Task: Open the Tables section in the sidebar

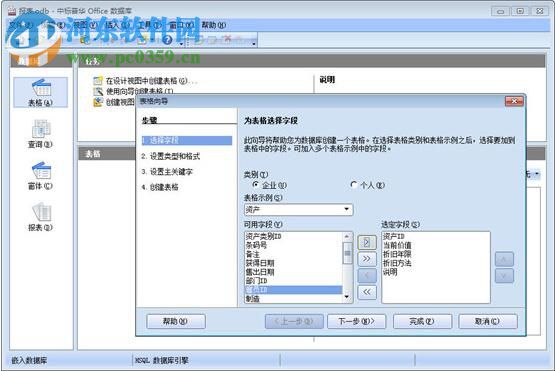Action: (40, 92)
